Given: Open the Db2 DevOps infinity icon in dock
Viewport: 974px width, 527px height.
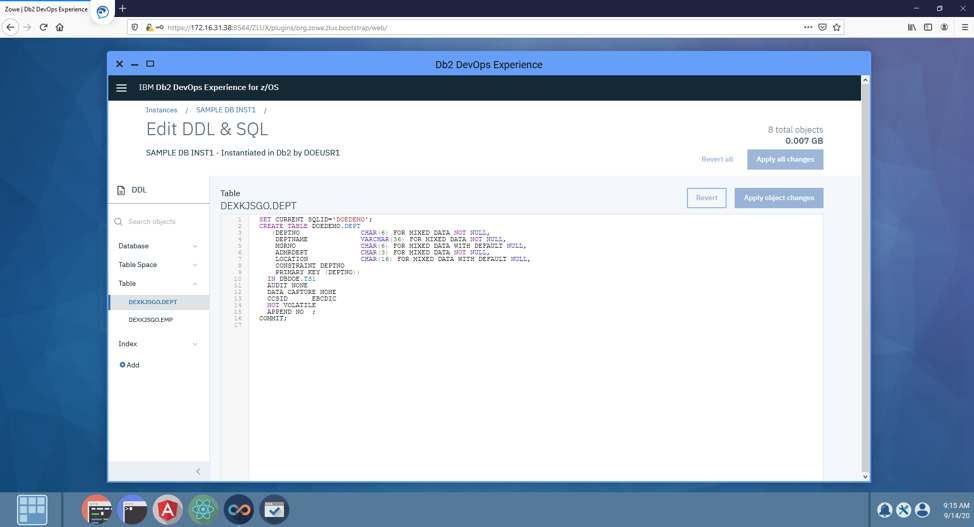Looking at the screenshot, I should coord(239,510).
